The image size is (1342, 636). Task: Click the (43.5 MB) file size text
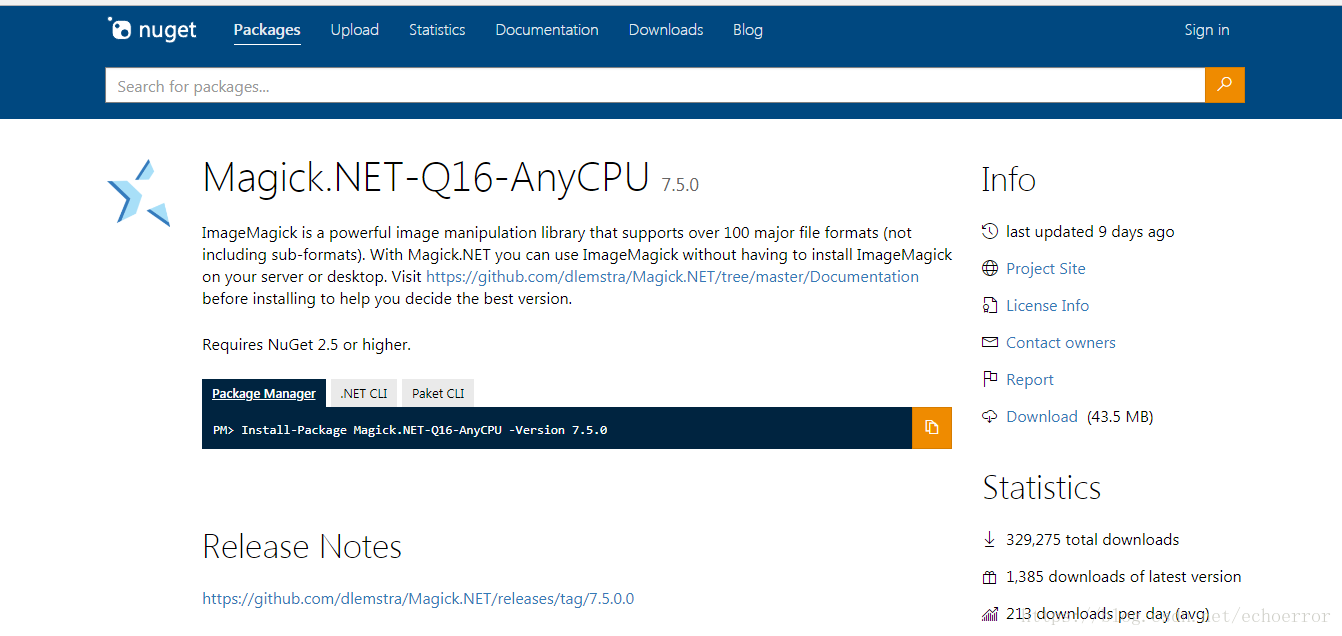[x=1120, y=416]
